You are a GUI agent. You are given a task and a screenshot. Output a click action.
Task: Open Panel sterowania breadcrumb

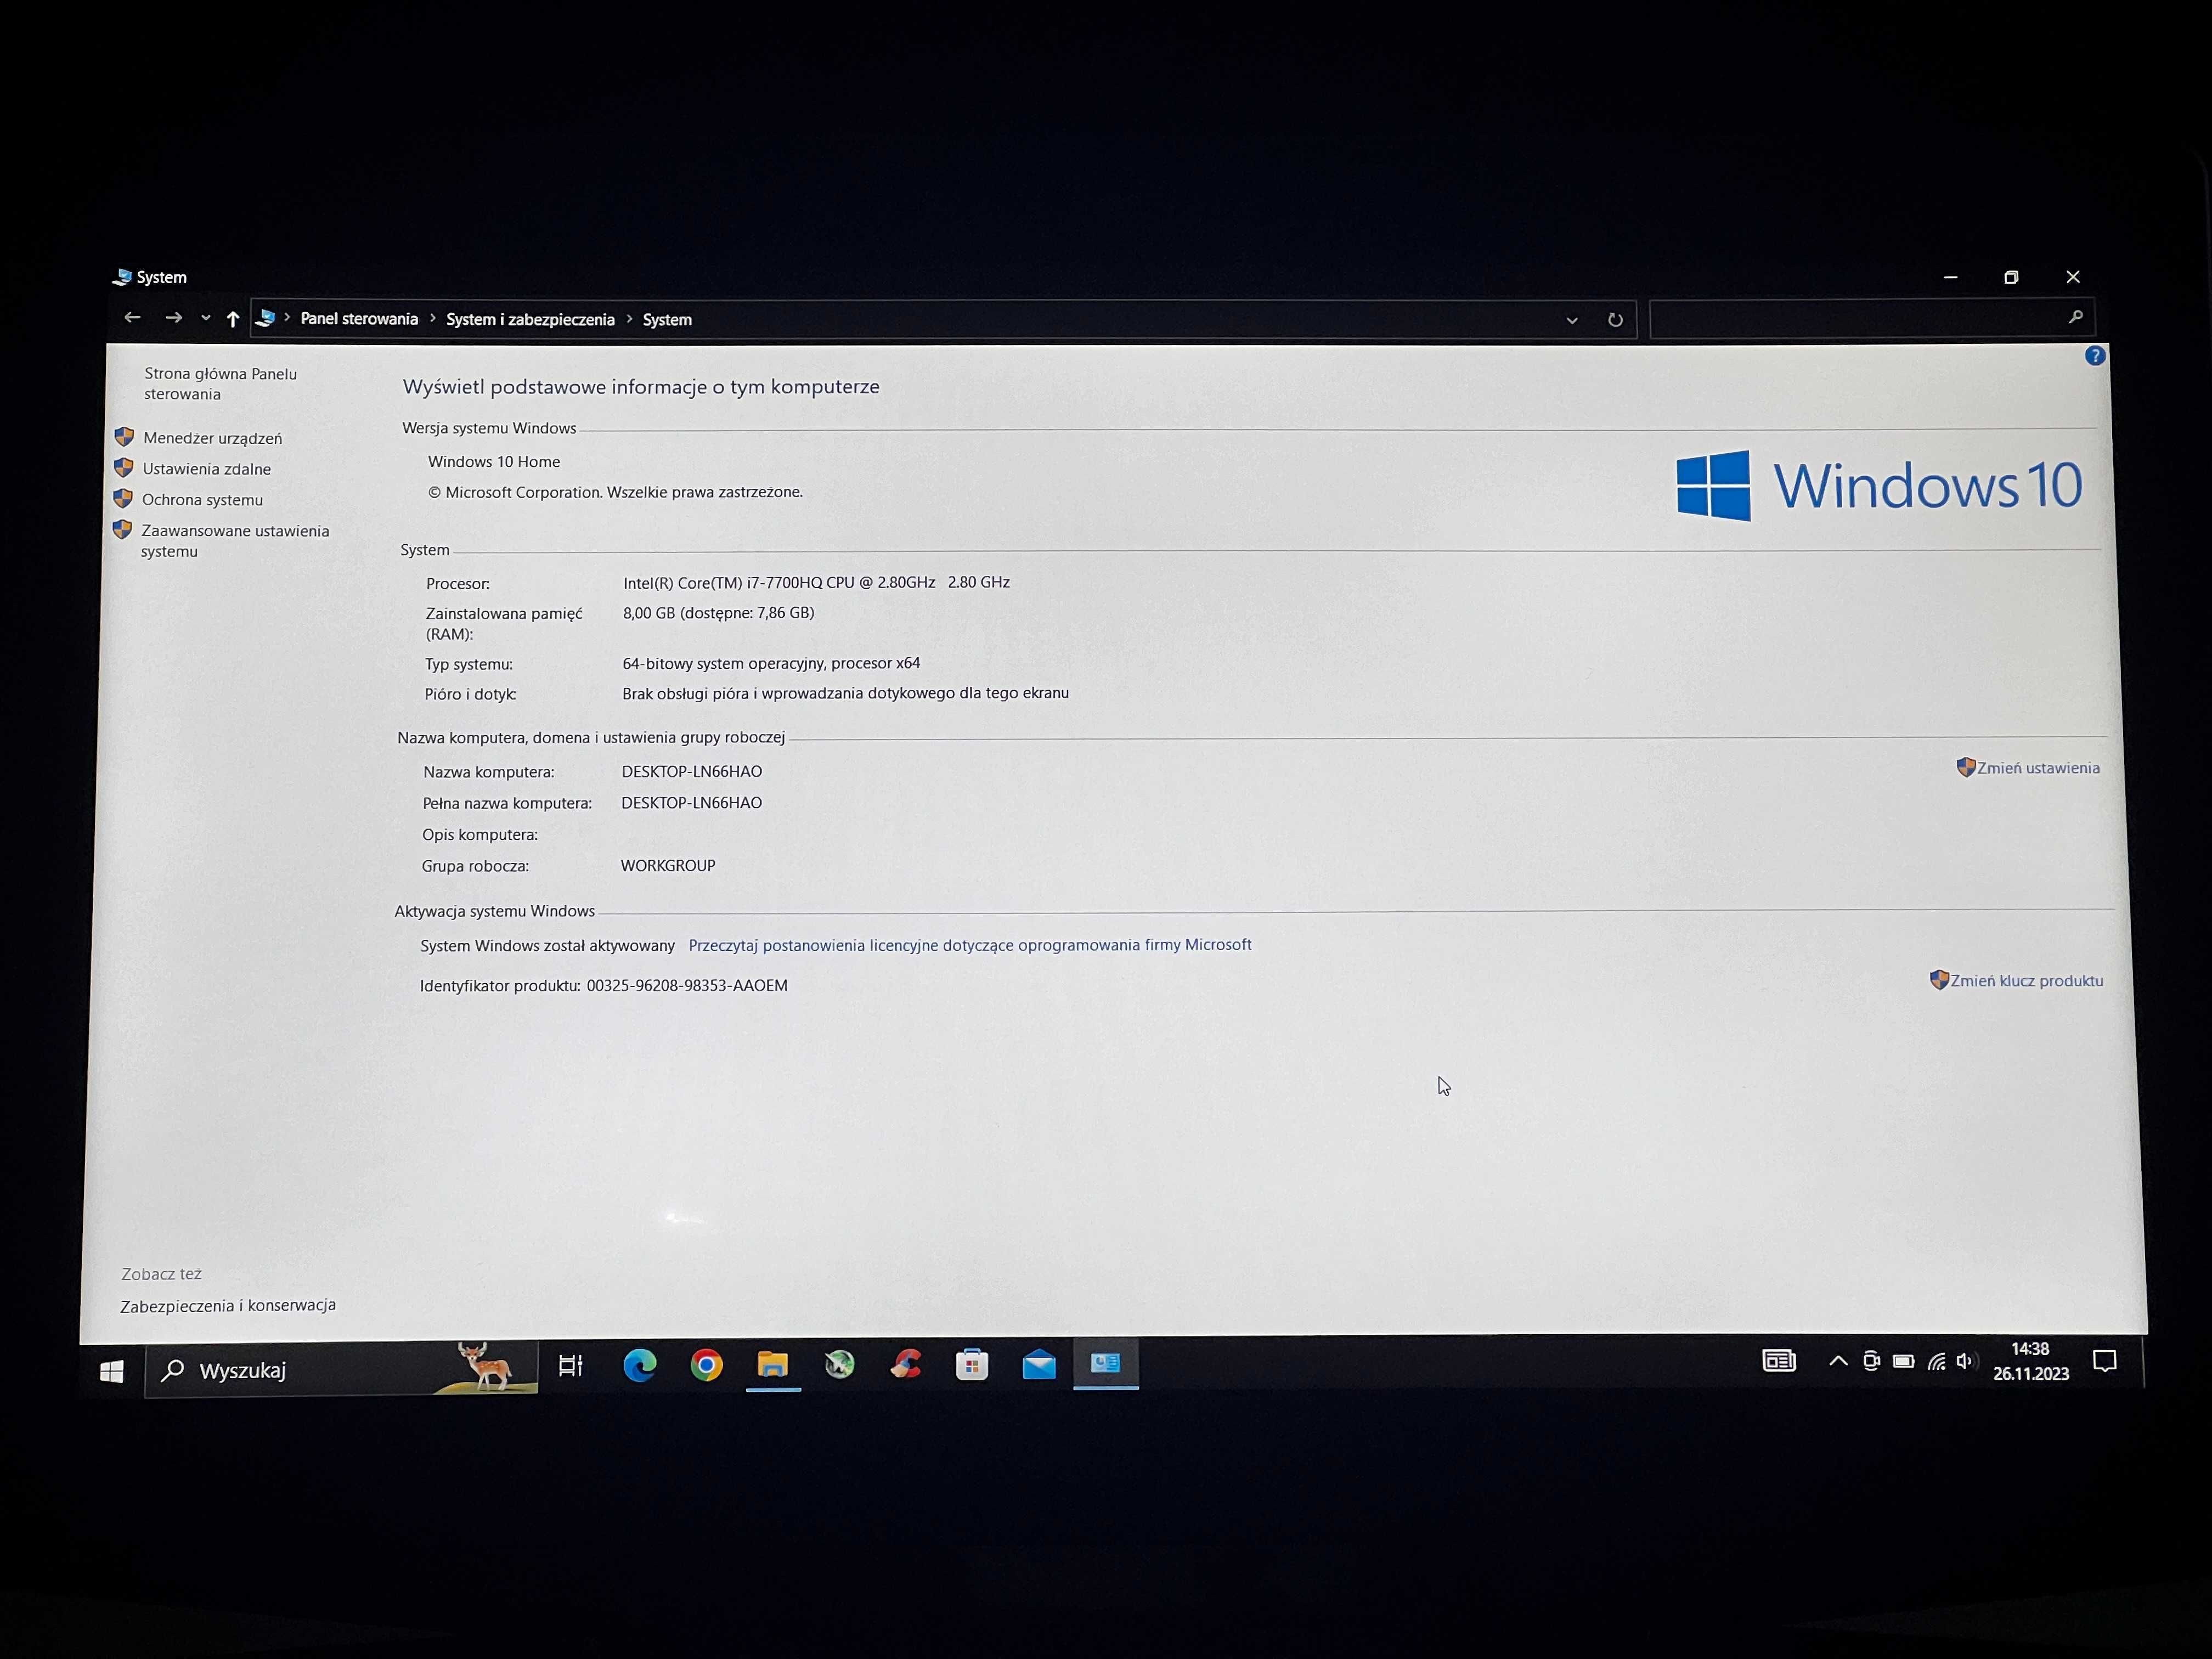coord(359,319)
